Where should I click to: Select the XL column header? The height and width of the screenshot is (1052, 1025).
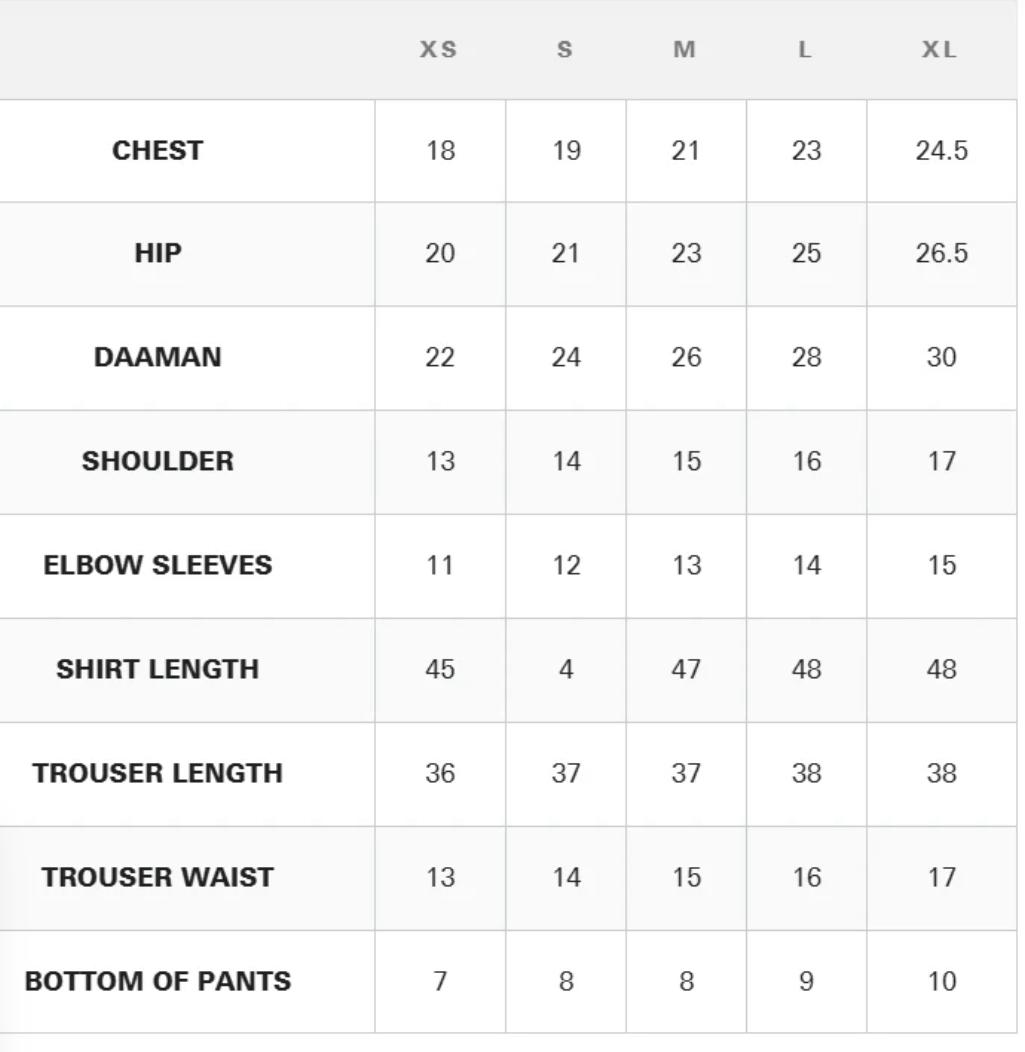point(940,49)
